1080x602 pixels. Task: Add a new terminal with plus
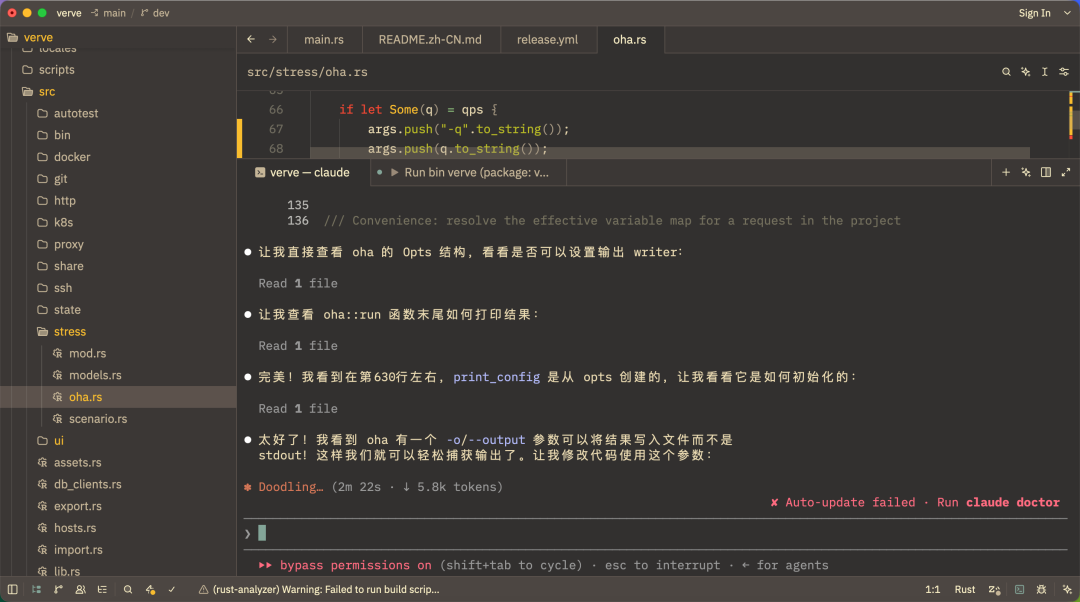coord(1006,172)
